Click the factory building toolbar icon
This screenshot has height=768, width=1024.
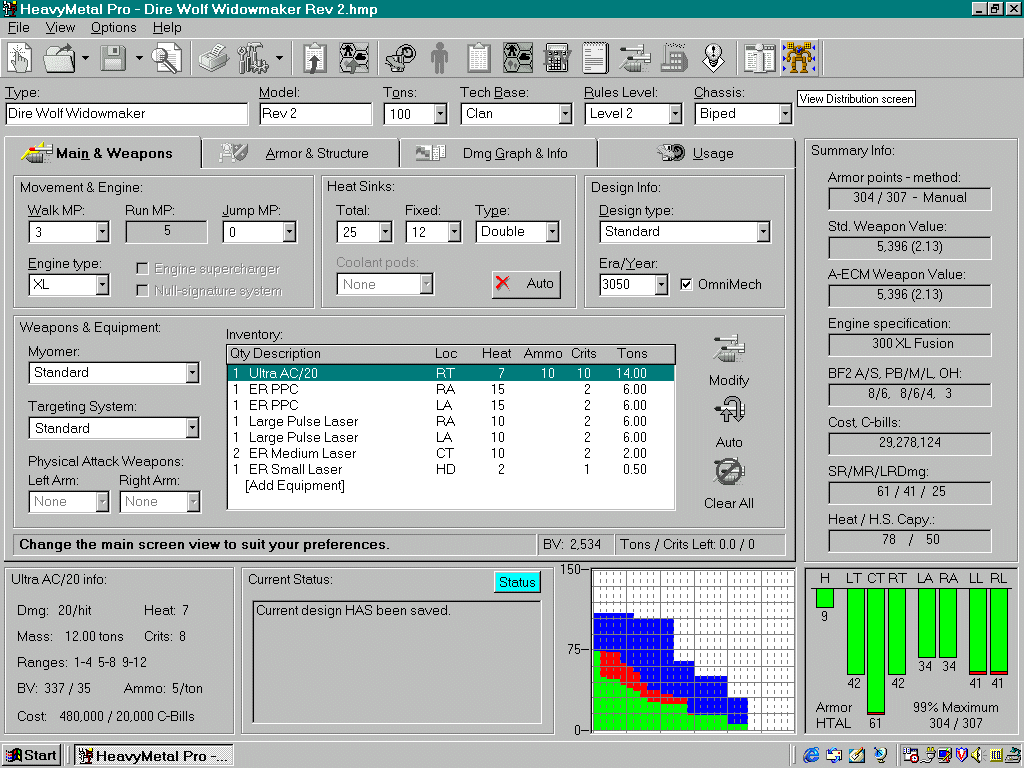click(x=674, y=58)
